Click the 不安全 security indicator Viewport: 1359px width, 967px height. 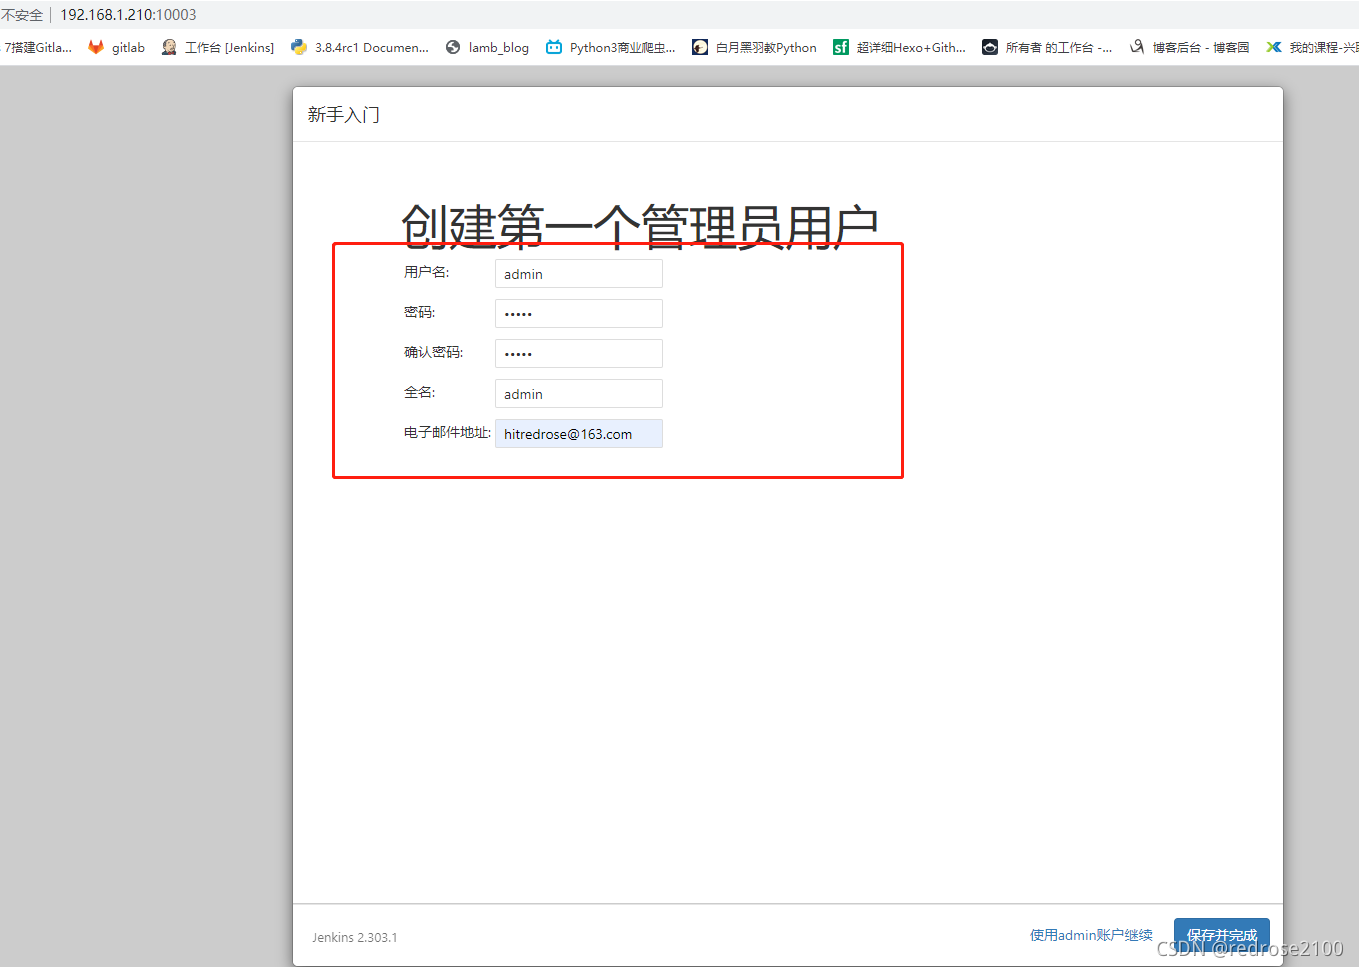tap(22, 14)
